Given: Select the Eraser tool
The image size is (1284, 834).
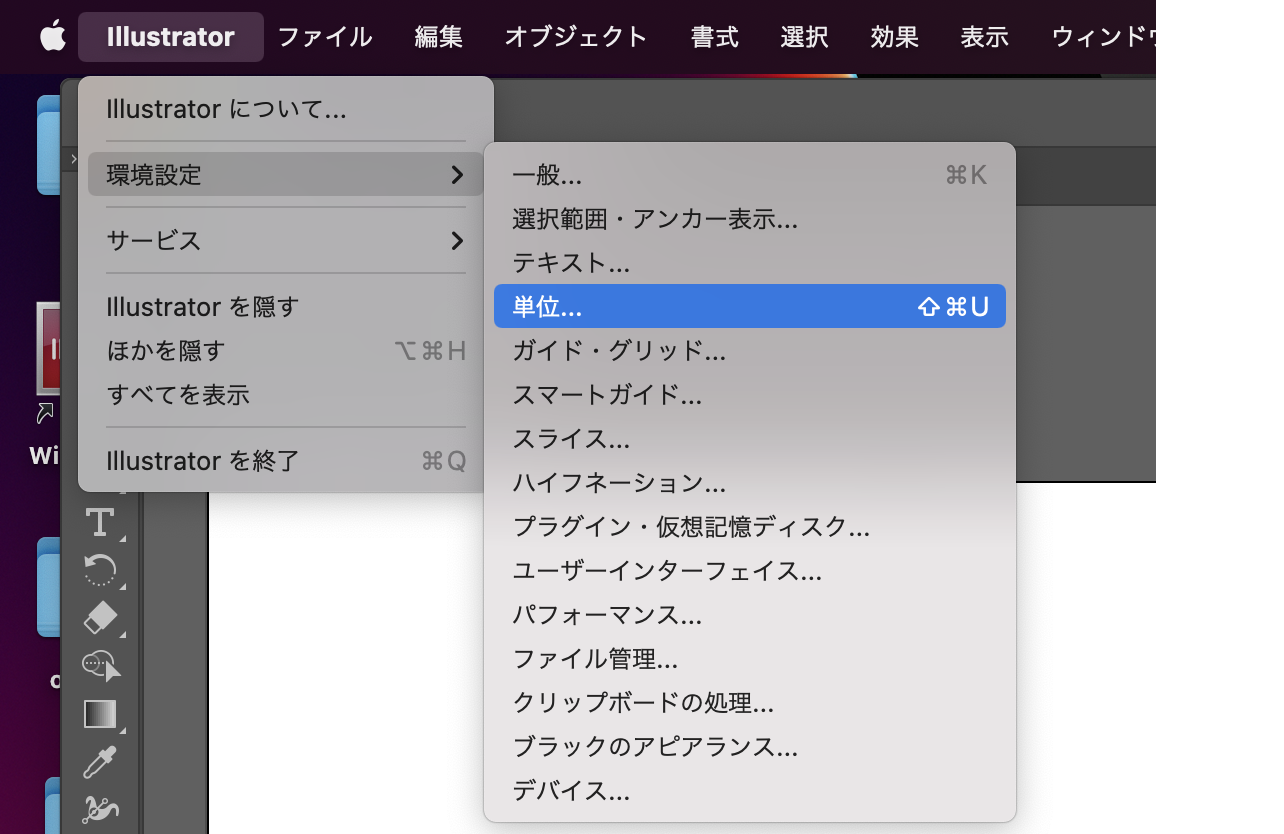Looking at the screenshot, I should click(x=100, y=618).
